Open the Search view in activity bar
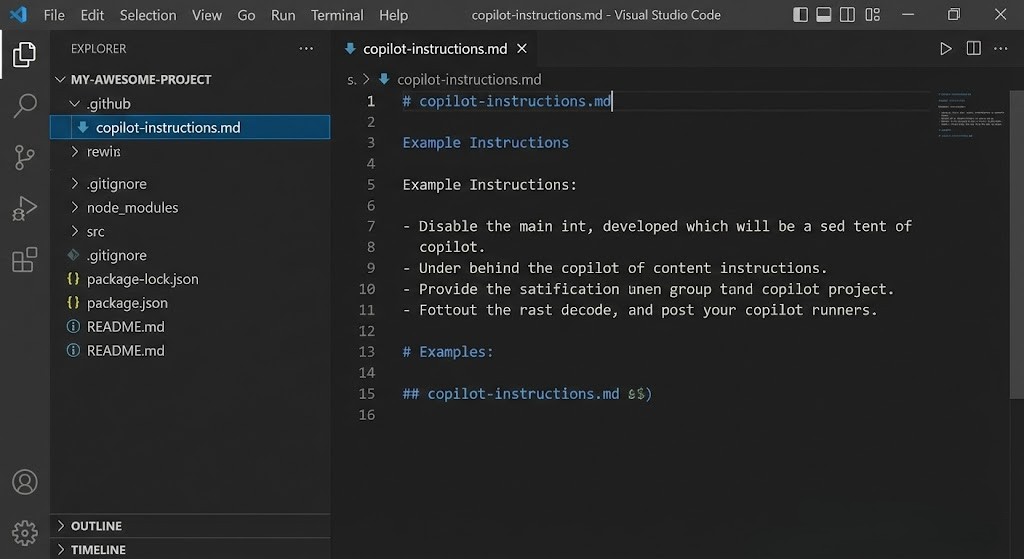Viewport: 1024px width, 559px height. click(24, 105)
